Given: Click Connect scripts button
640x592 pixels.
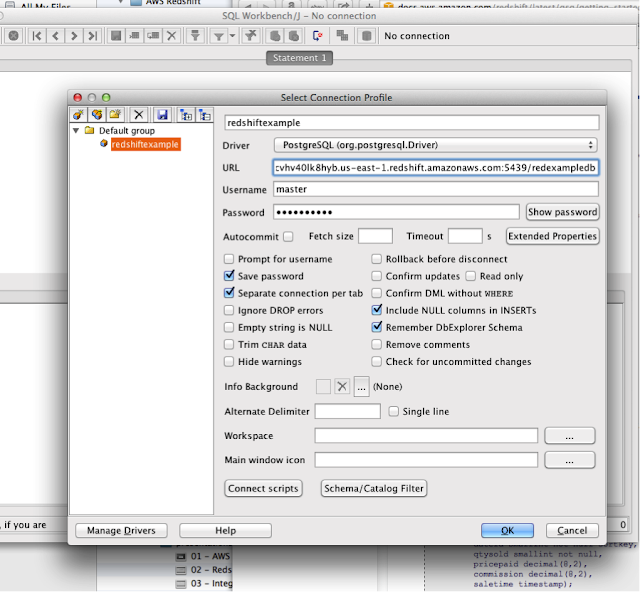Looking at the screenshot, I should click(x=263, y=488).
